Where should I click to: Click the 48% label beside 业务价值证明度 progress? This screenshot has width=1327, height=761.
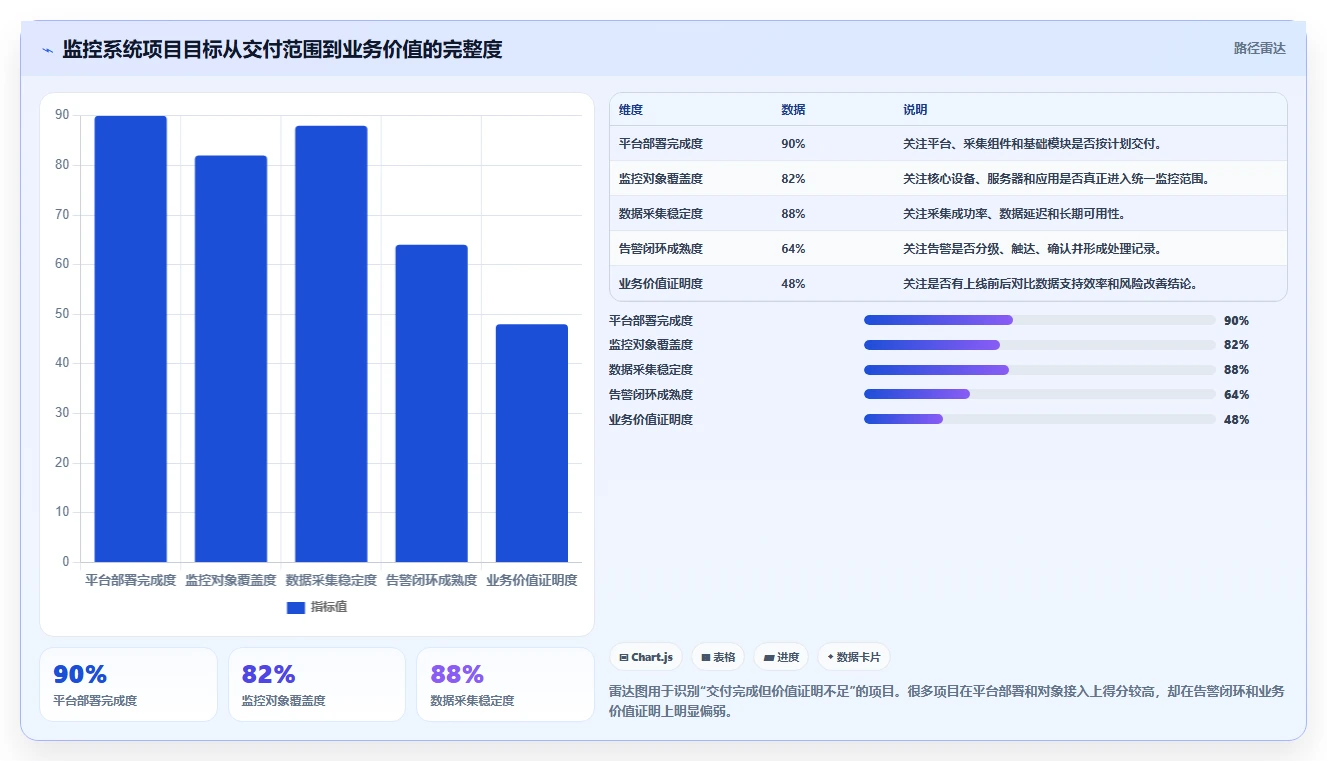1236,420
